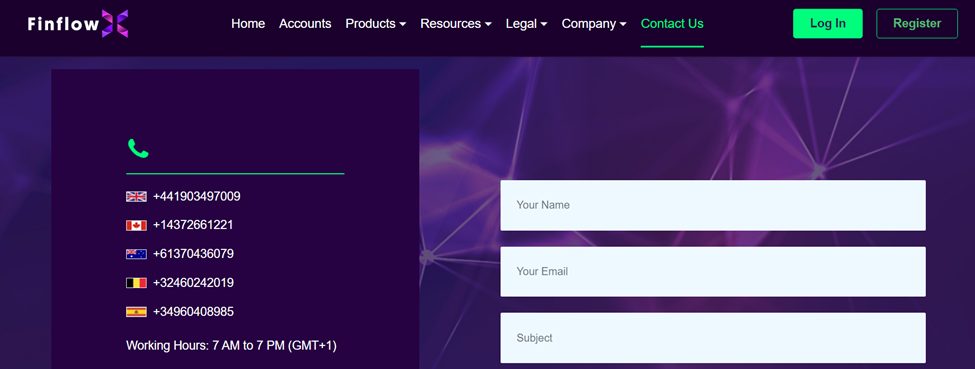Expand the Resources dropdown menu
Image resolution: width=975 pixels, height=369 pixels.
(456, 24)
